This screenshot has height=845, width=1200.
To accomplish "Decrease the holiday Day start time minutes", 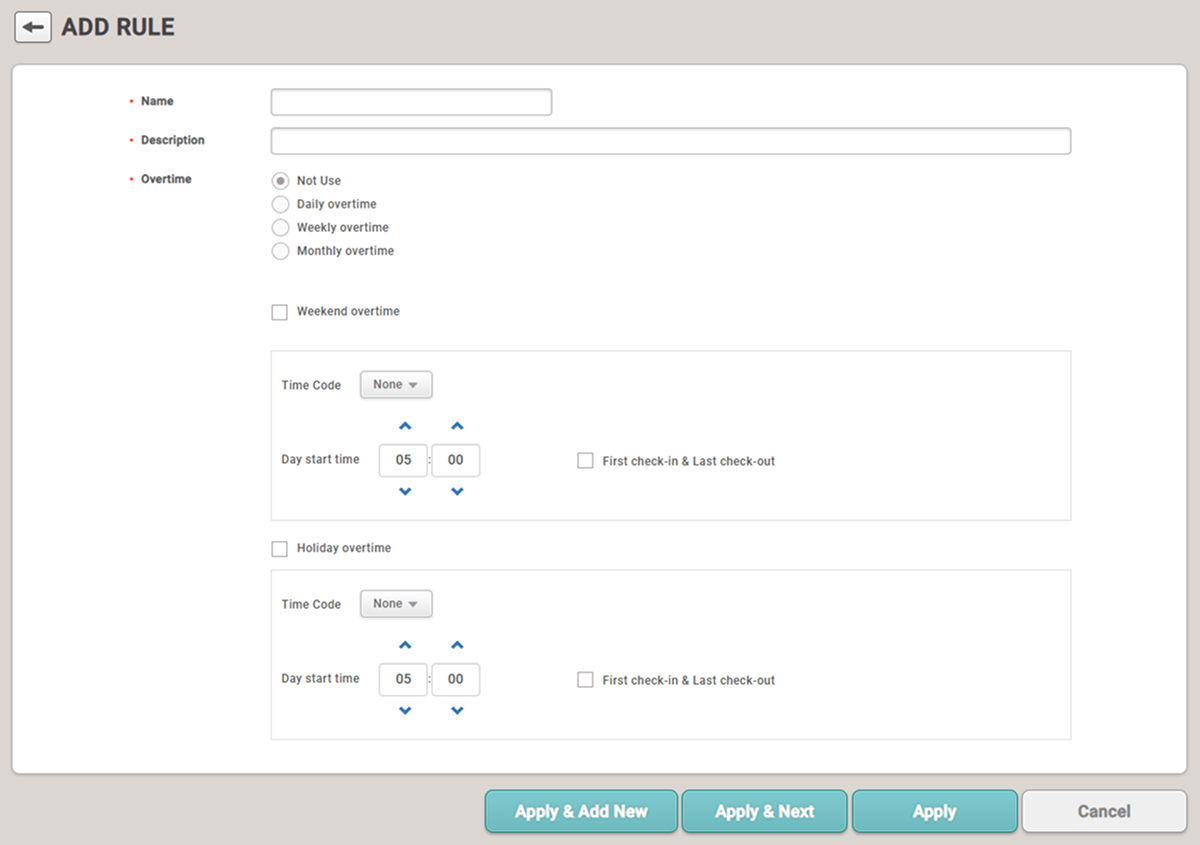I will (x=457, y=711).
